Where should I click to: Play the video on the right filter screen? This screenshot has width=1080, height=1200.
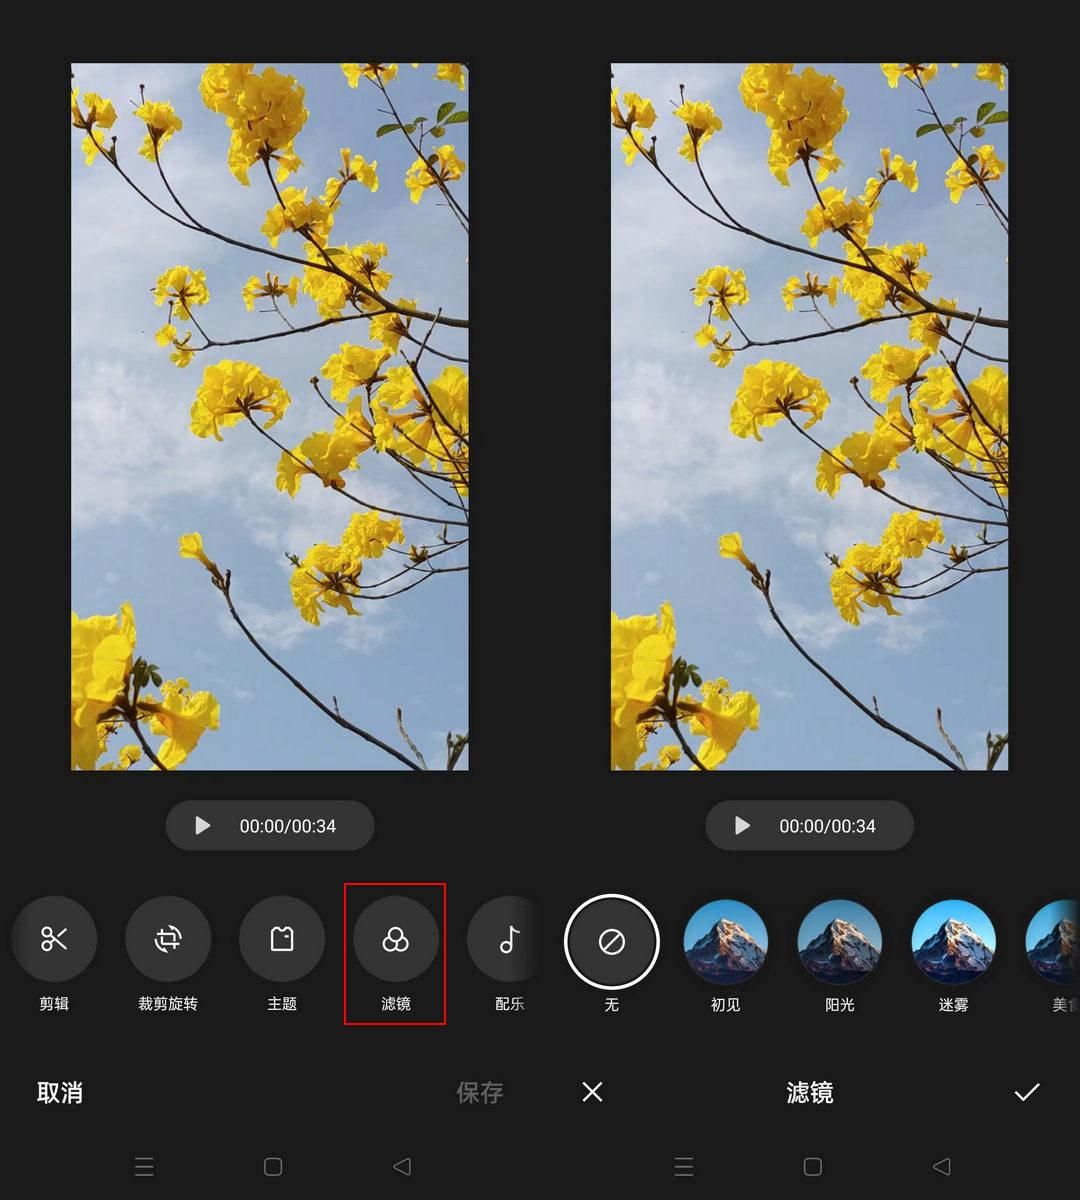pyautogui.click(x=743, y=825)
